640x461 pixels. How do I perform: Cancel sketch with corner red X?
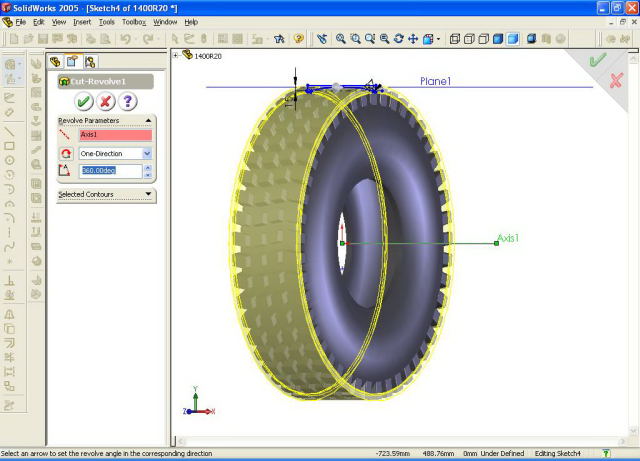616,79
